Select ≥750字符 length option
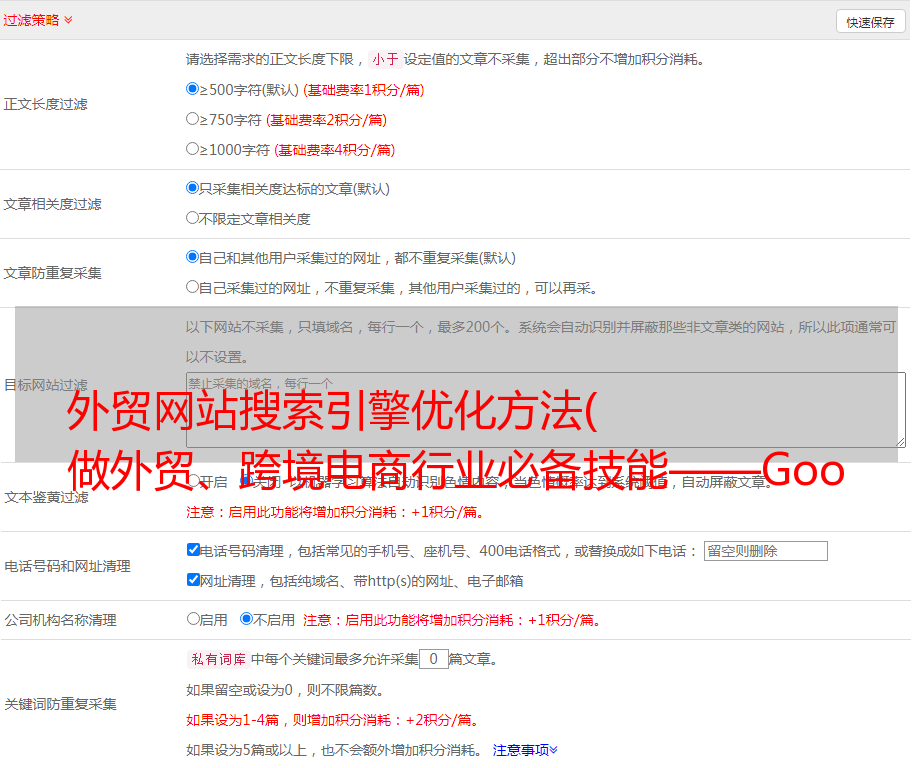 pyautogui.click(x=192, y=119)
